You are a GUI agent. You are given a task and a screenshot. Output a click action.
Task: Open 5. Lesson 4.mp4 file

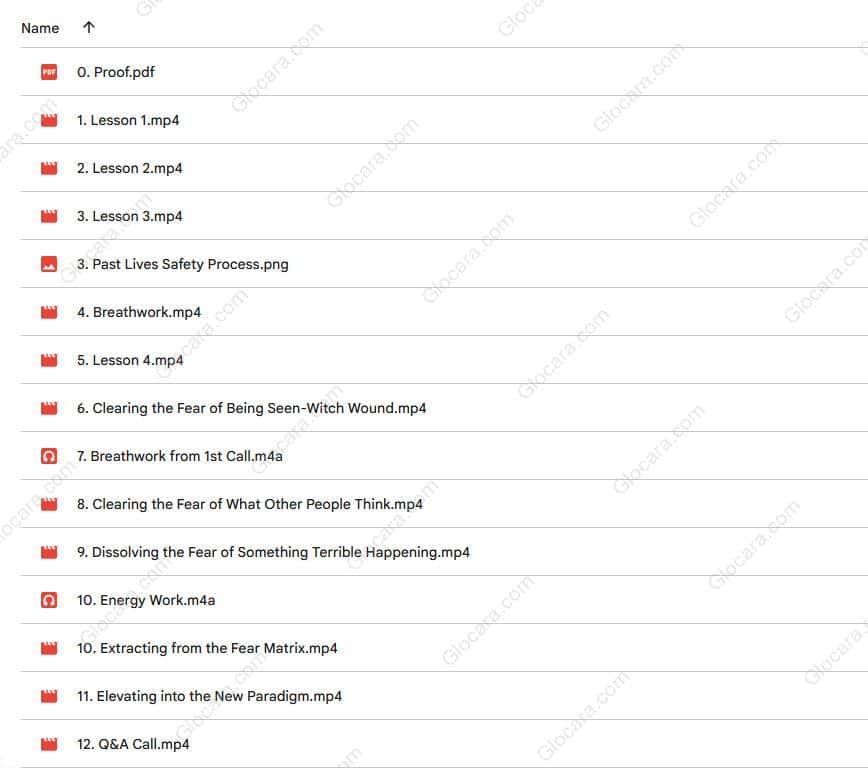(x=130, y=360)
